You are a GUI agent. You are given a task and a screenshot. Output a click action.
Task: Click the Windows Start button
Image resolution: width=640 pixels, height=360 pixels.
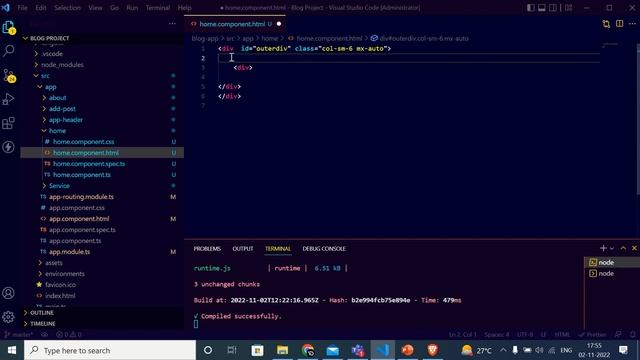pos(12,350)
